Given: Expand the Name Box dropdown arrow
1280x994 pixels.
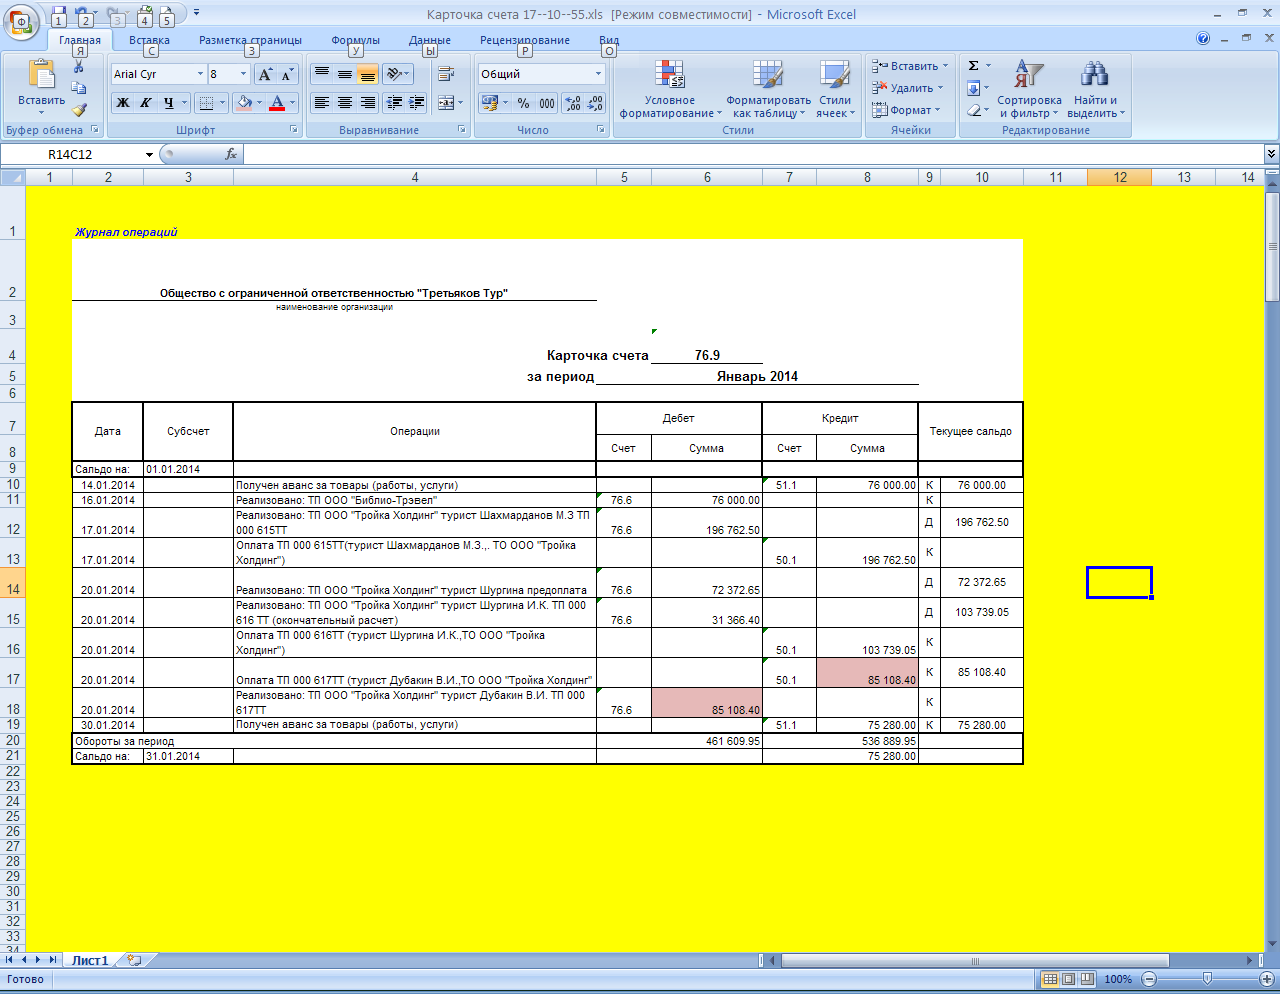Looking at the screenshot, I should [x=149, y=155].
